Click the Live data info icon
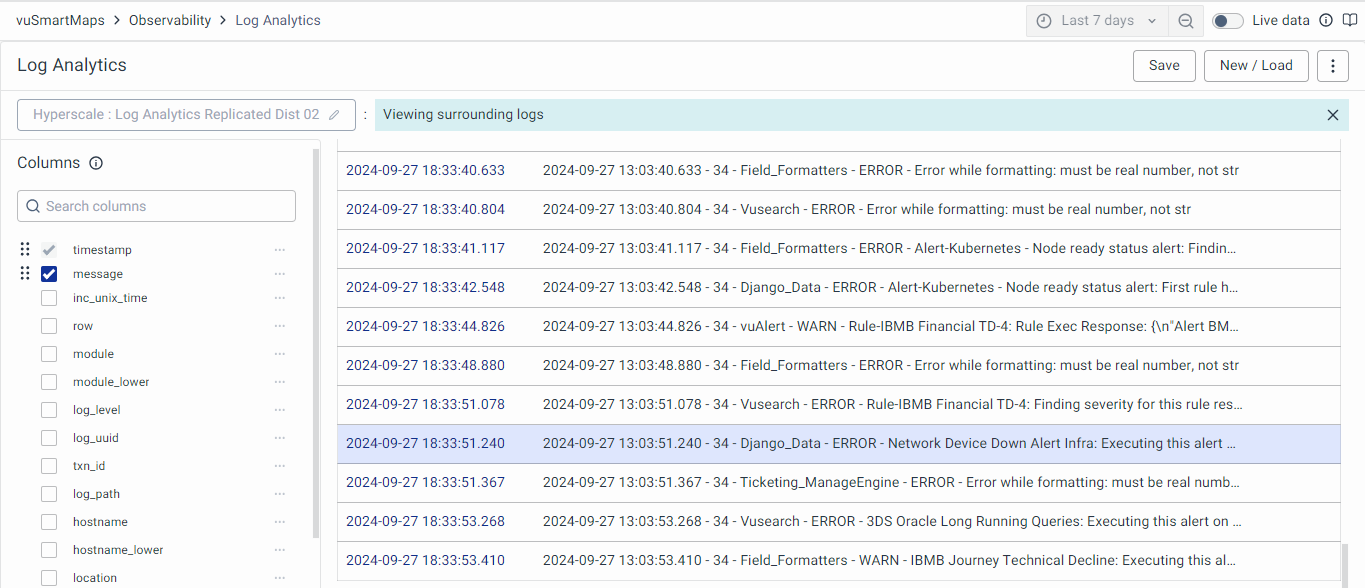The height and width of the screenshot is (588, 1365). [x=1326, y=21]
